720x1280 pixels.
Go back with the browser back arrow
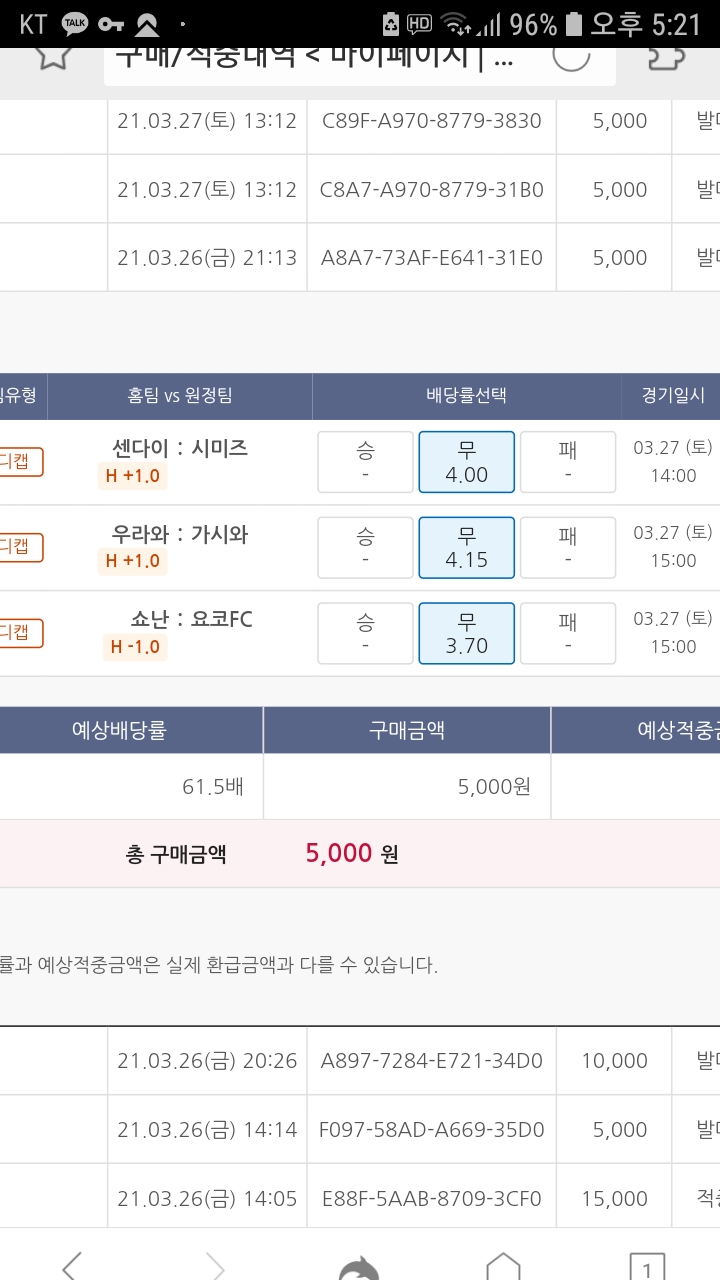click(72, 1263)
